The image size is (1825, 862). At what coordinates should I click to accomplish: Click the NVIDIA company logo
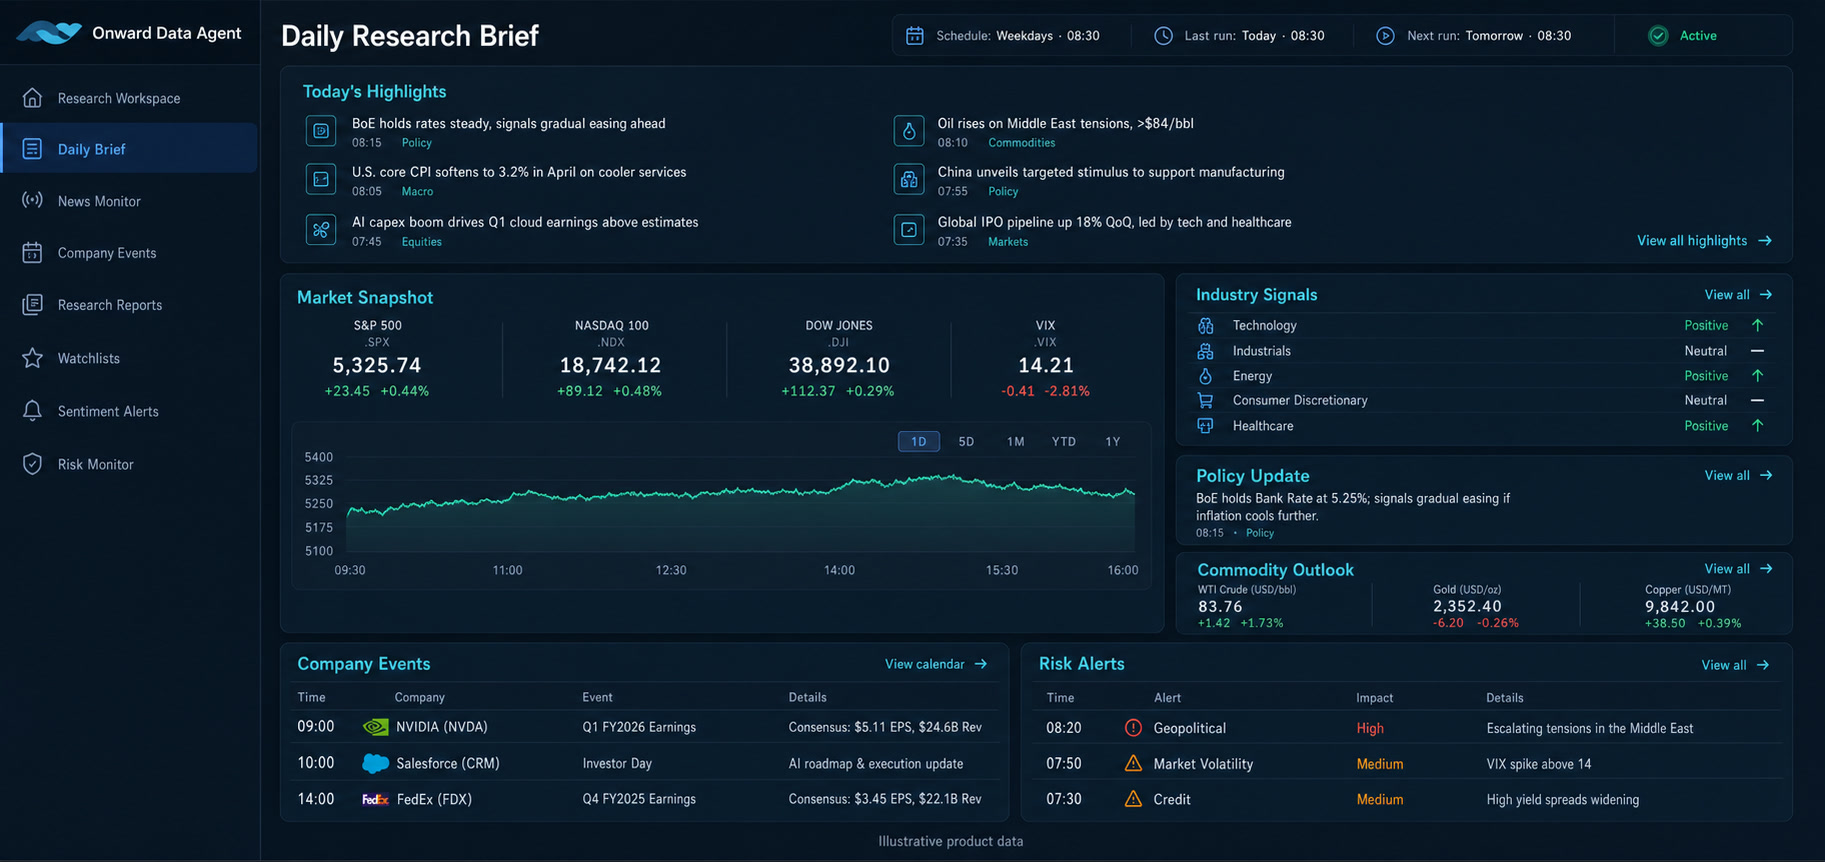tap(375, 727)
